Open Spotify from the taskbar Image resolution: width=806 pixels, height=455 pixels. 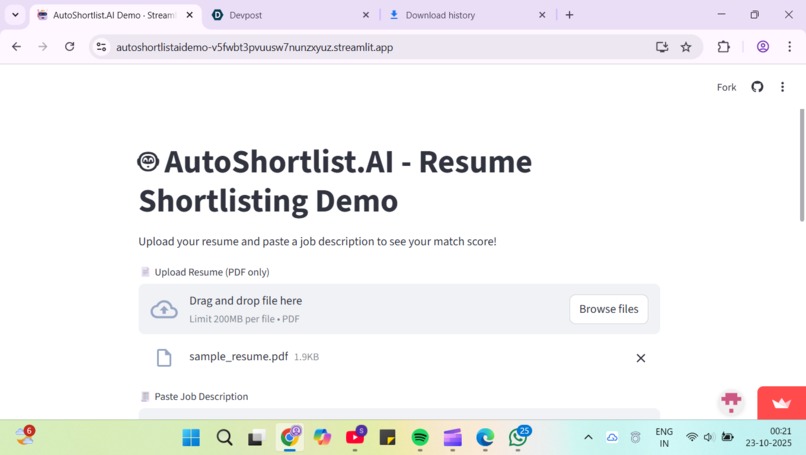point(420,438)
